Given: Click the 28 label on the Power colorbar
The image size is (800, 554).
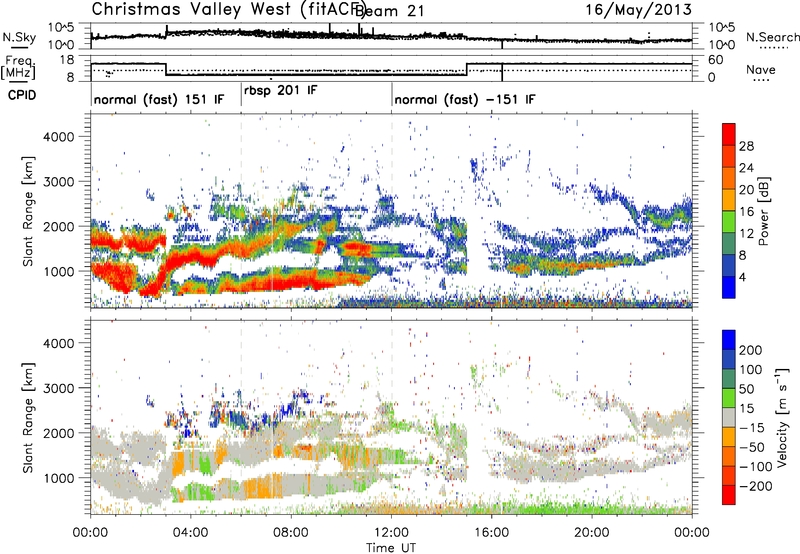Looking at the screenshot, I should coord(746,146).
